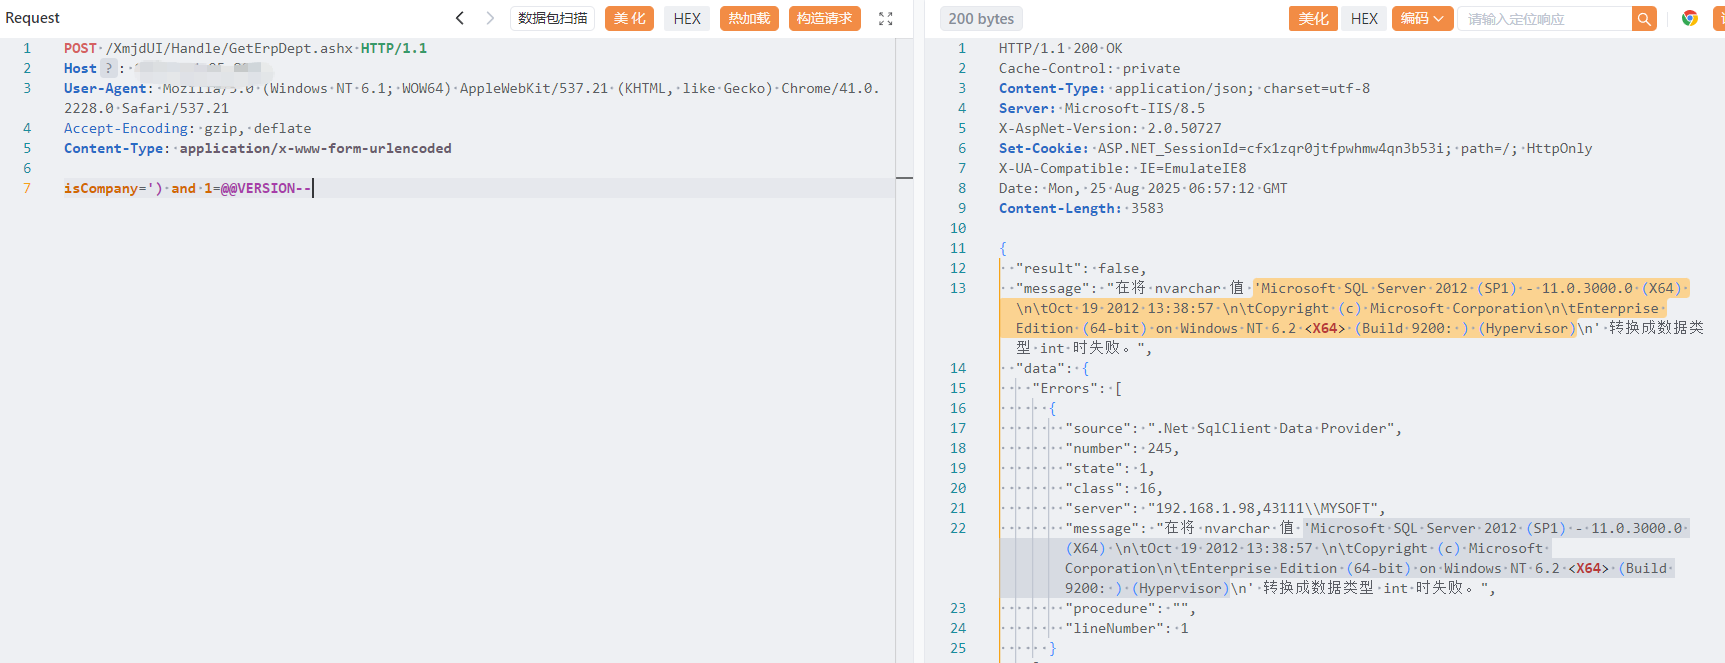
Task: Click the "procedure": "" line
Action: pyautogui.click(x=1131, y=608)
